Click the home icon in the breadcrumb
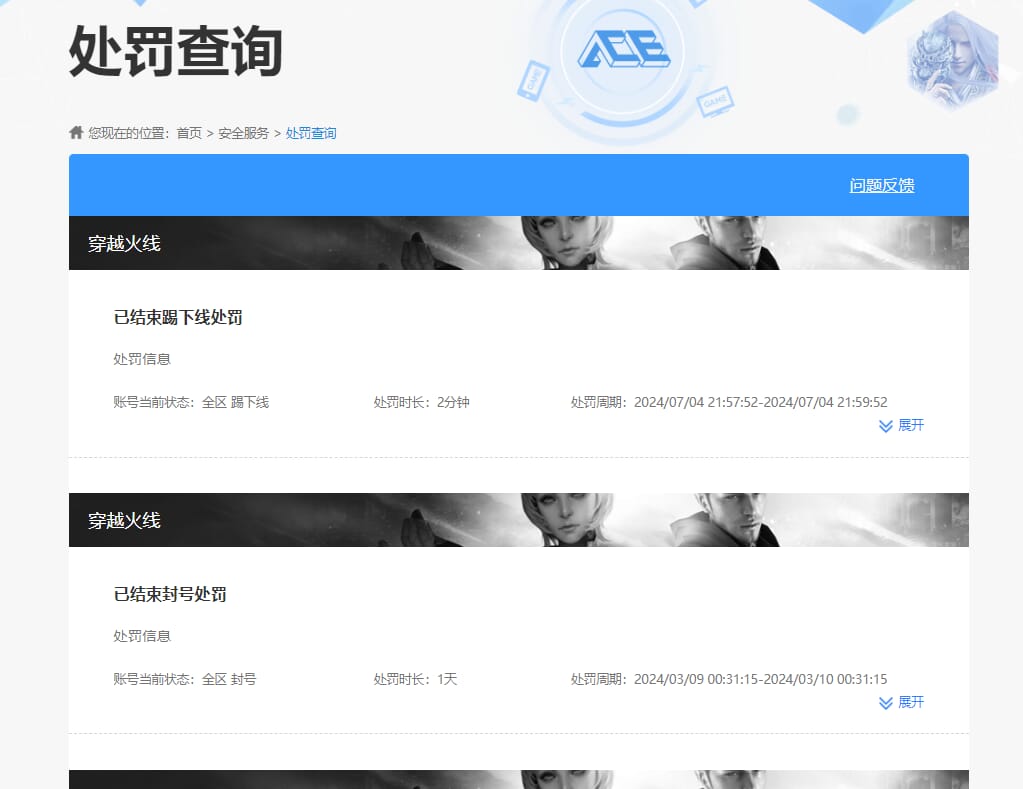The width and height of the screenshot is (1023, 789). point(76,132)
